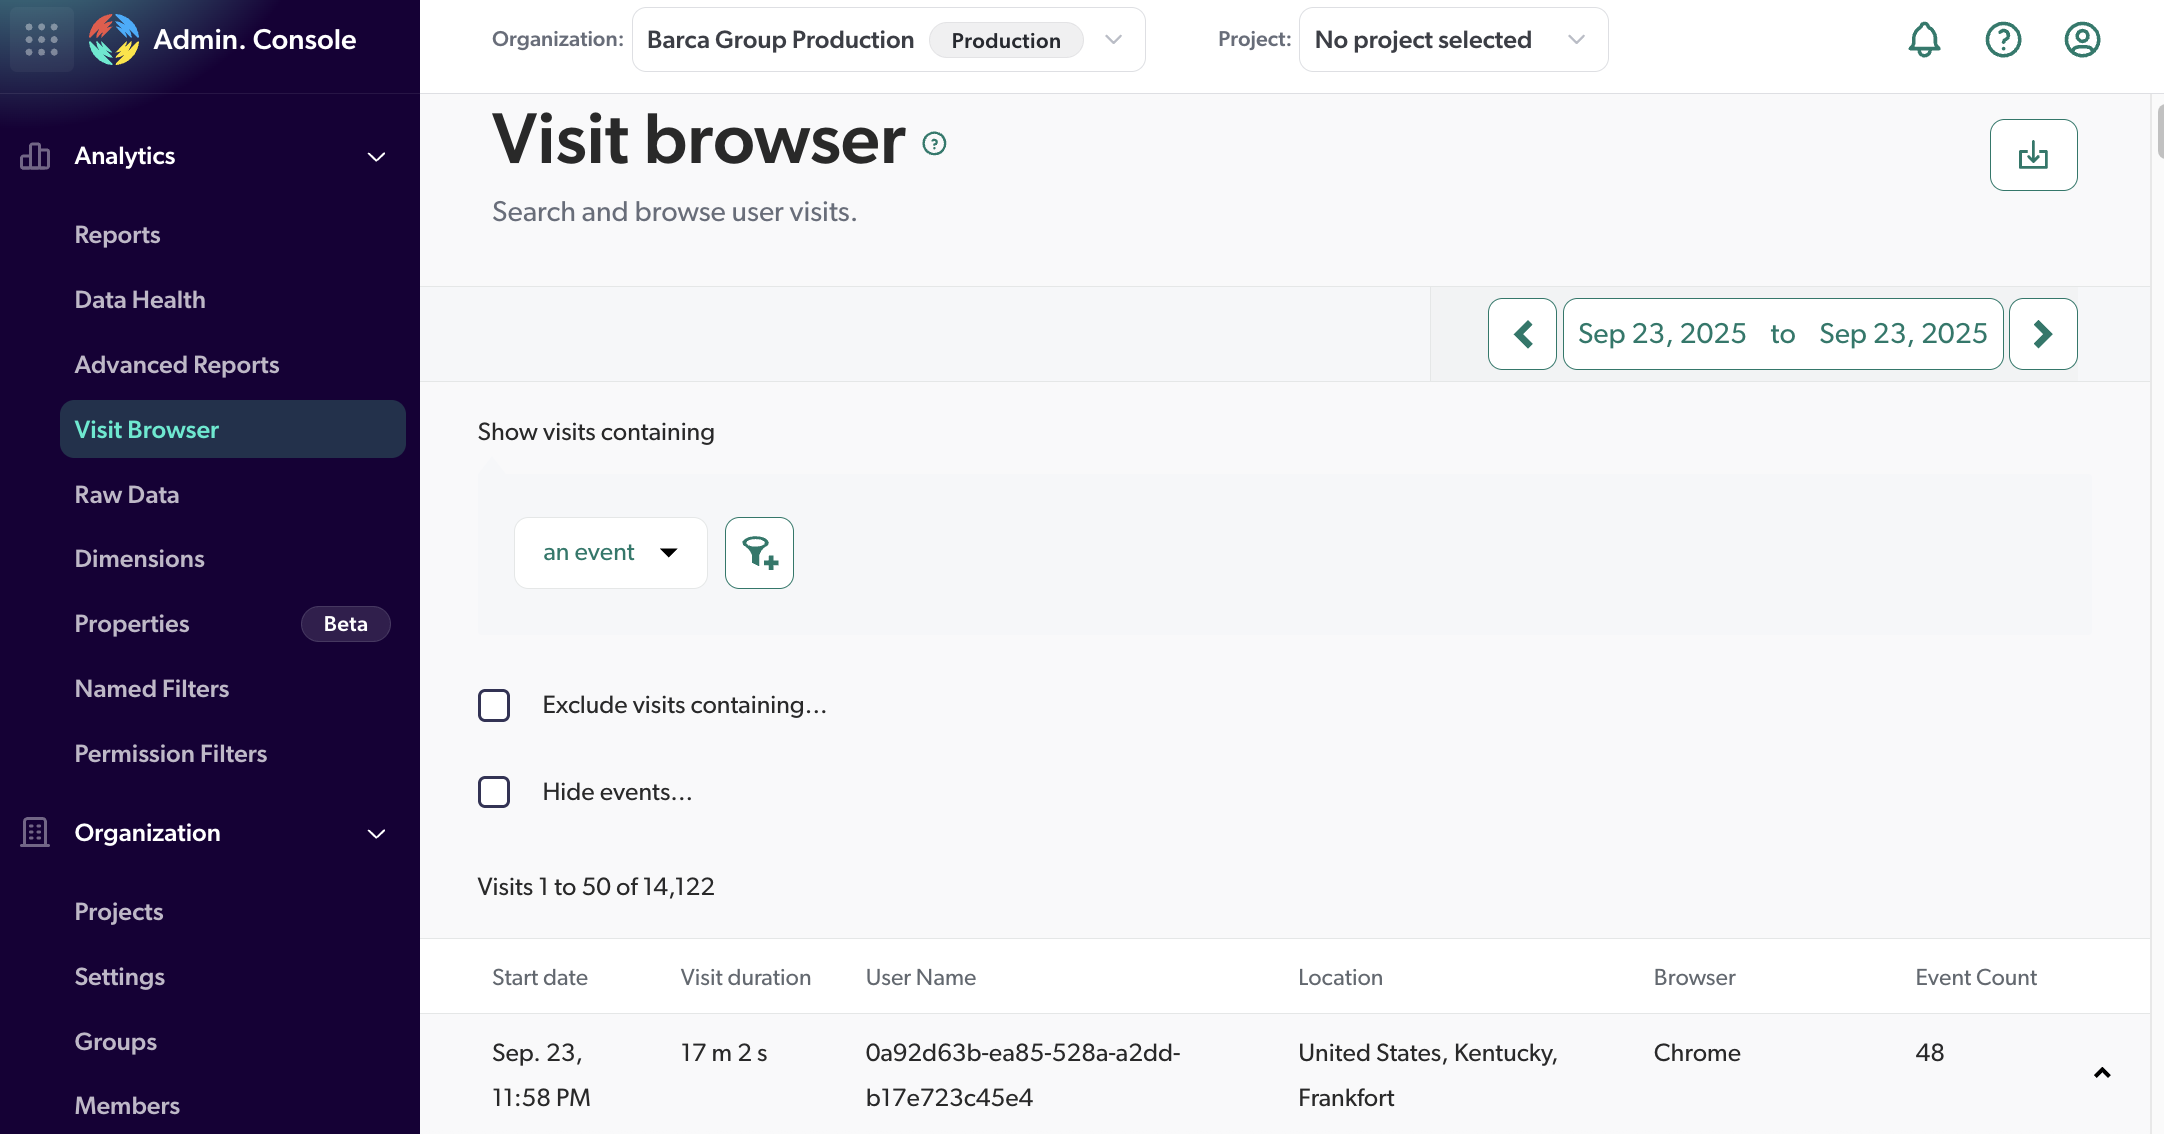Collapse the first visit row with the caret
The width and height of the screenshot is (2164, 1134).
click(2102, 1073)
